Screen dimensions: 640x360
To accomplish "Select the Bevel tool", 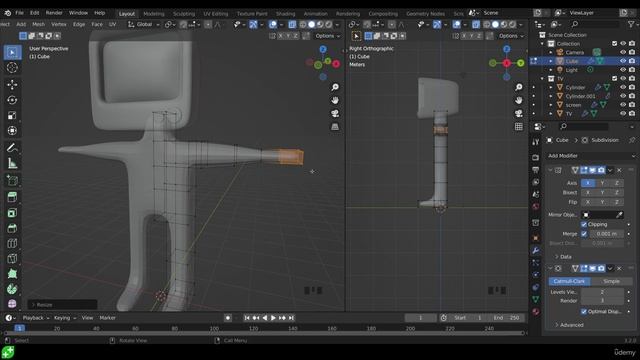I will click(x=12, y=228).
